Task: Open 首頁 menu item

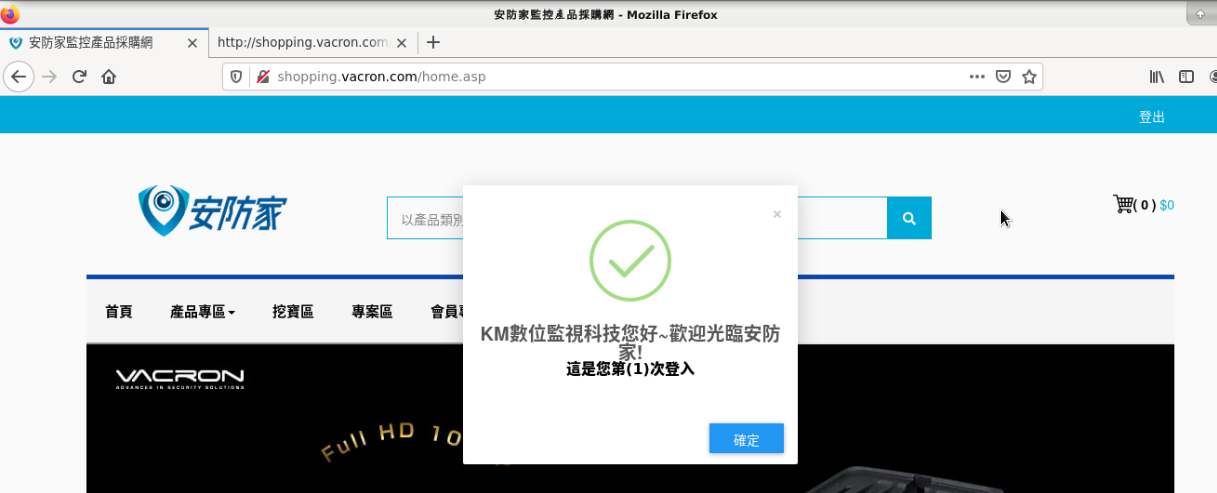Action: point(119,312)
